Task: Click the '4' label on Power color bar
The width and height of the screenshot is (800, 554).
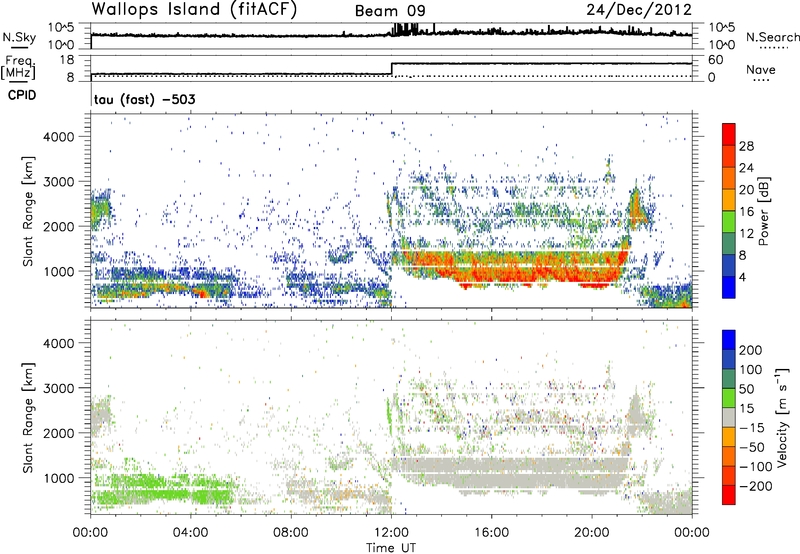Action: [742, 278]
